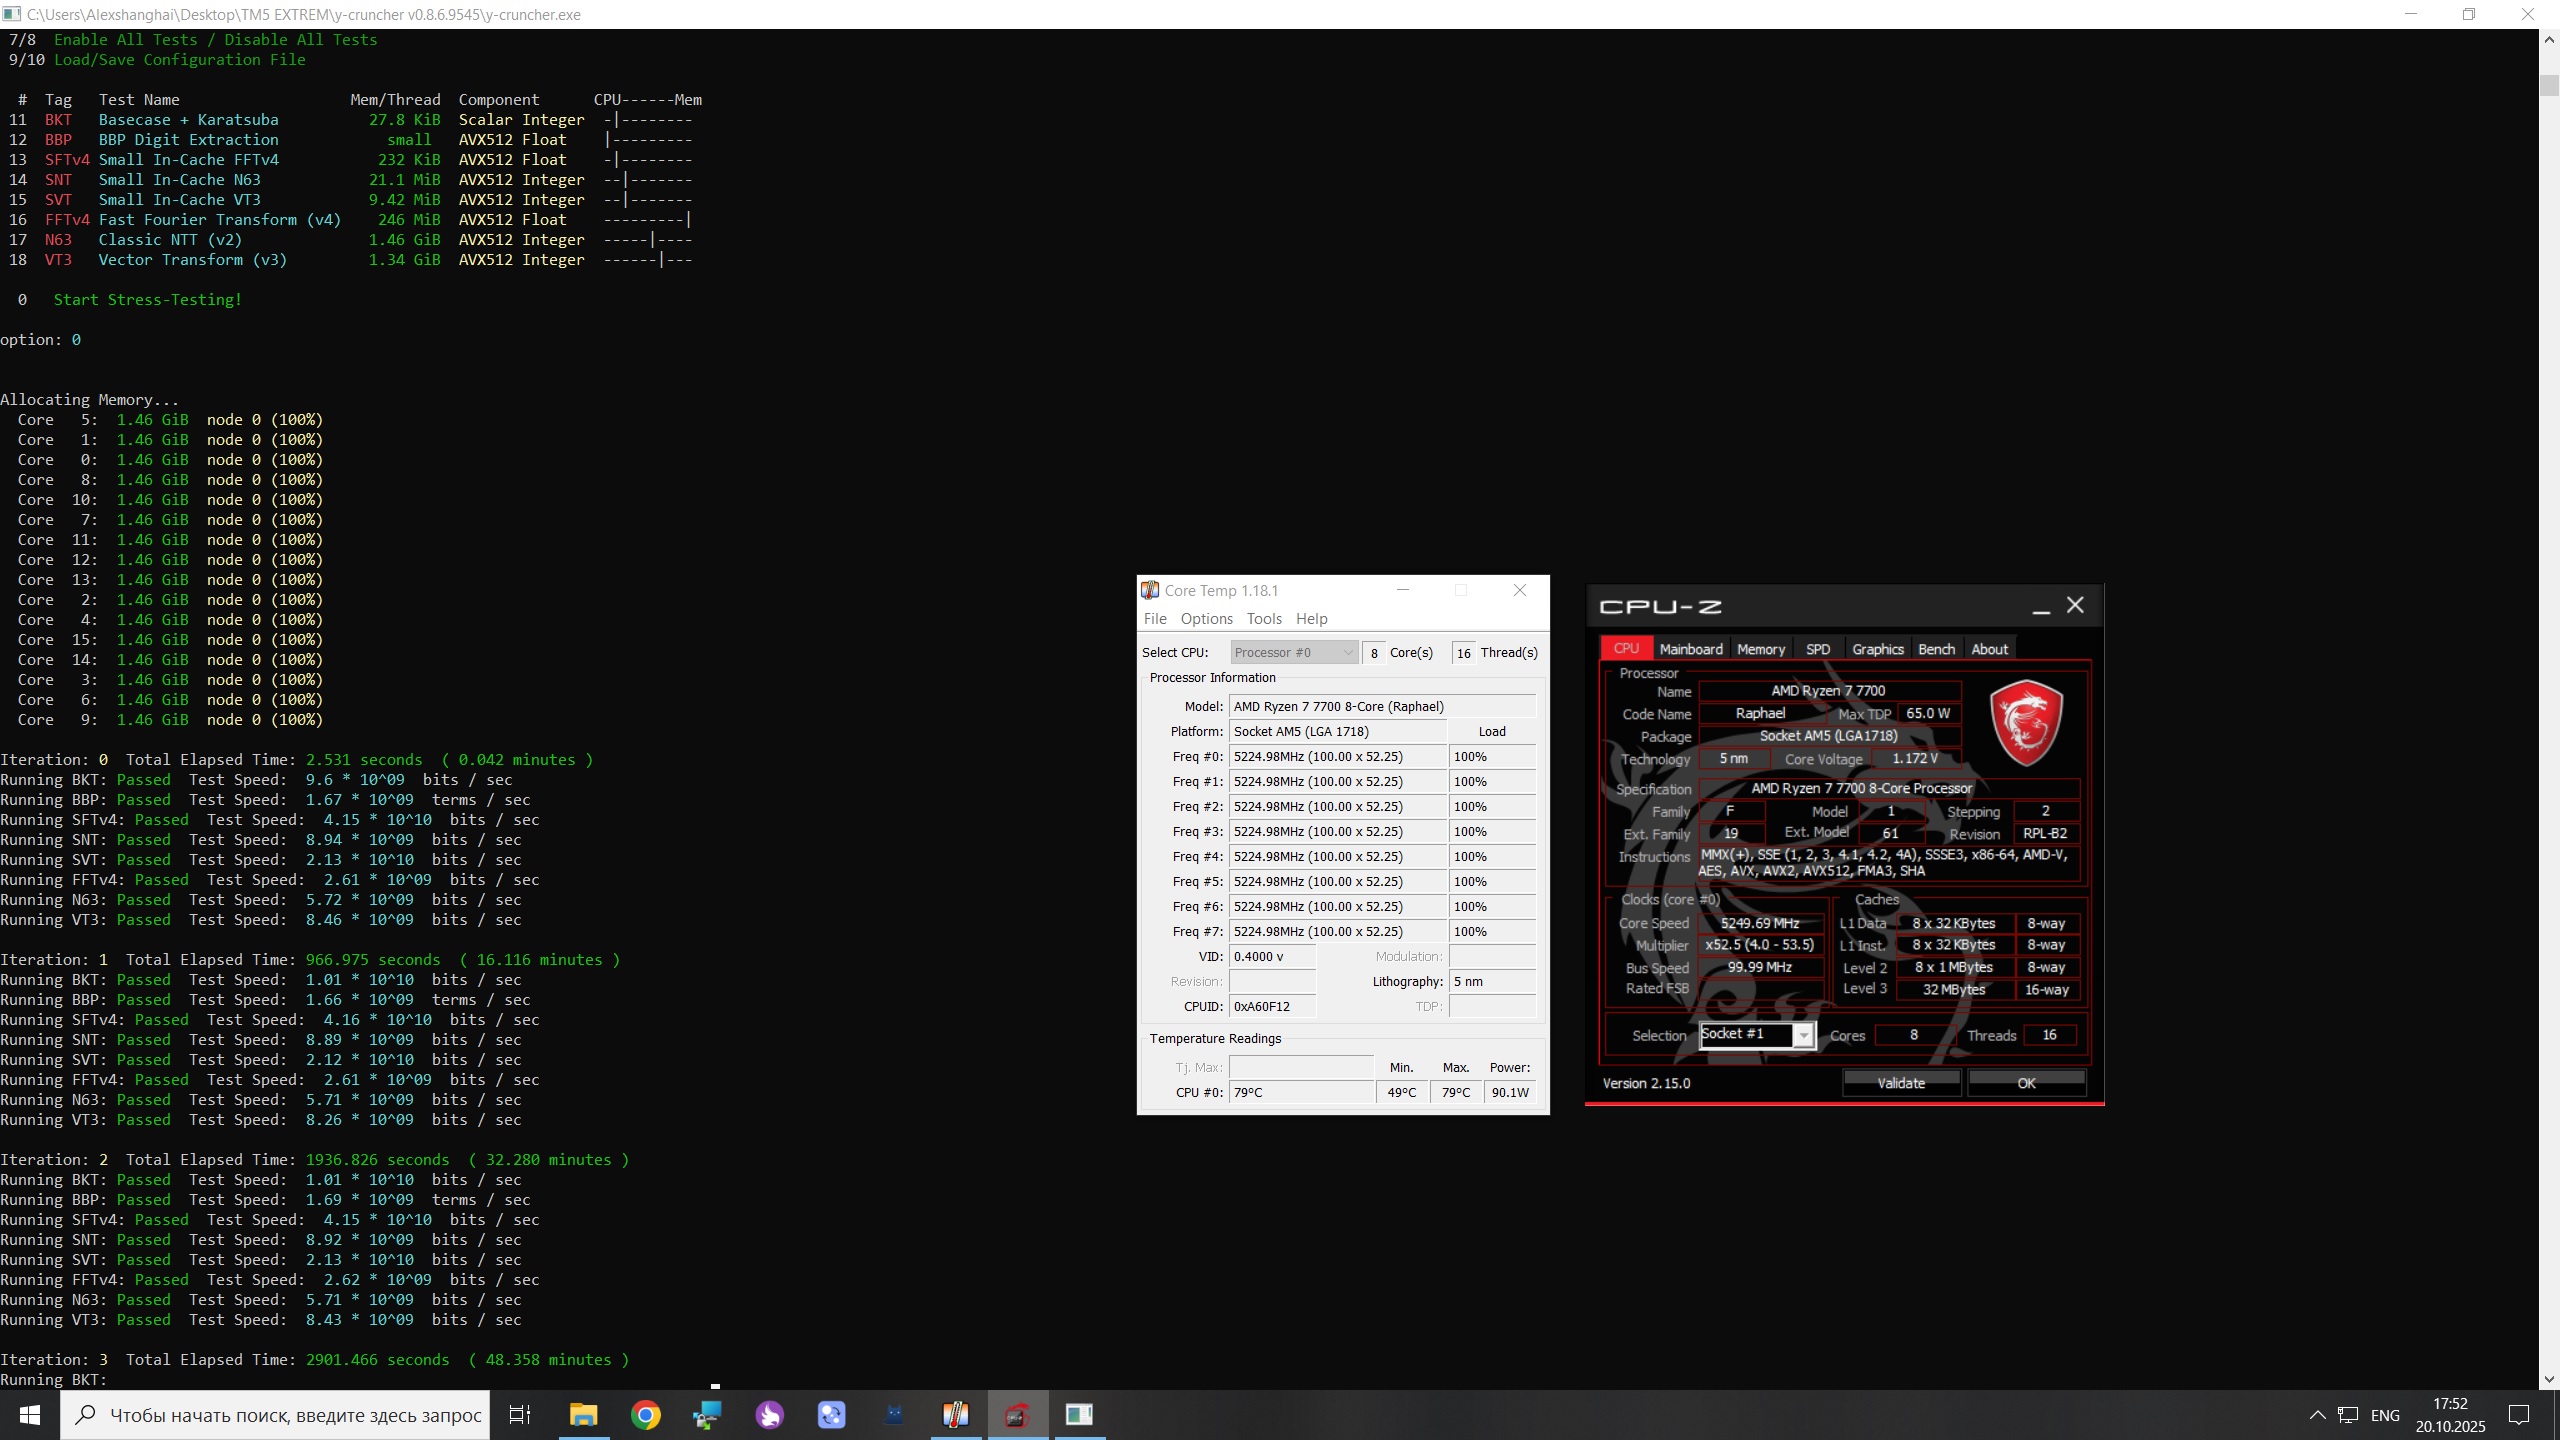Open File Explorer from taskbar
2560x1440 pixels.
(x=583, y=1415)
